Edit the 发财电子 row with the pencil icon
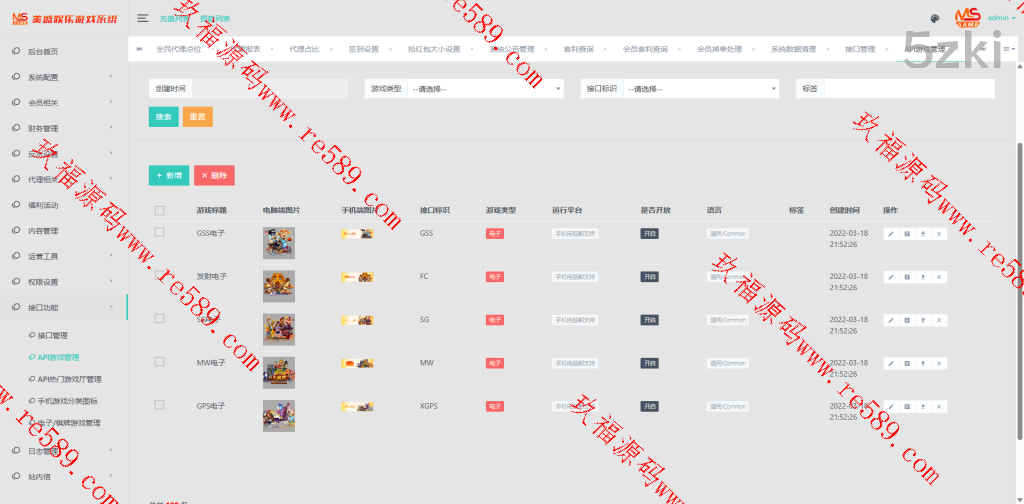The width and height of the screenshot is (1024, 504). coord(891,277)
